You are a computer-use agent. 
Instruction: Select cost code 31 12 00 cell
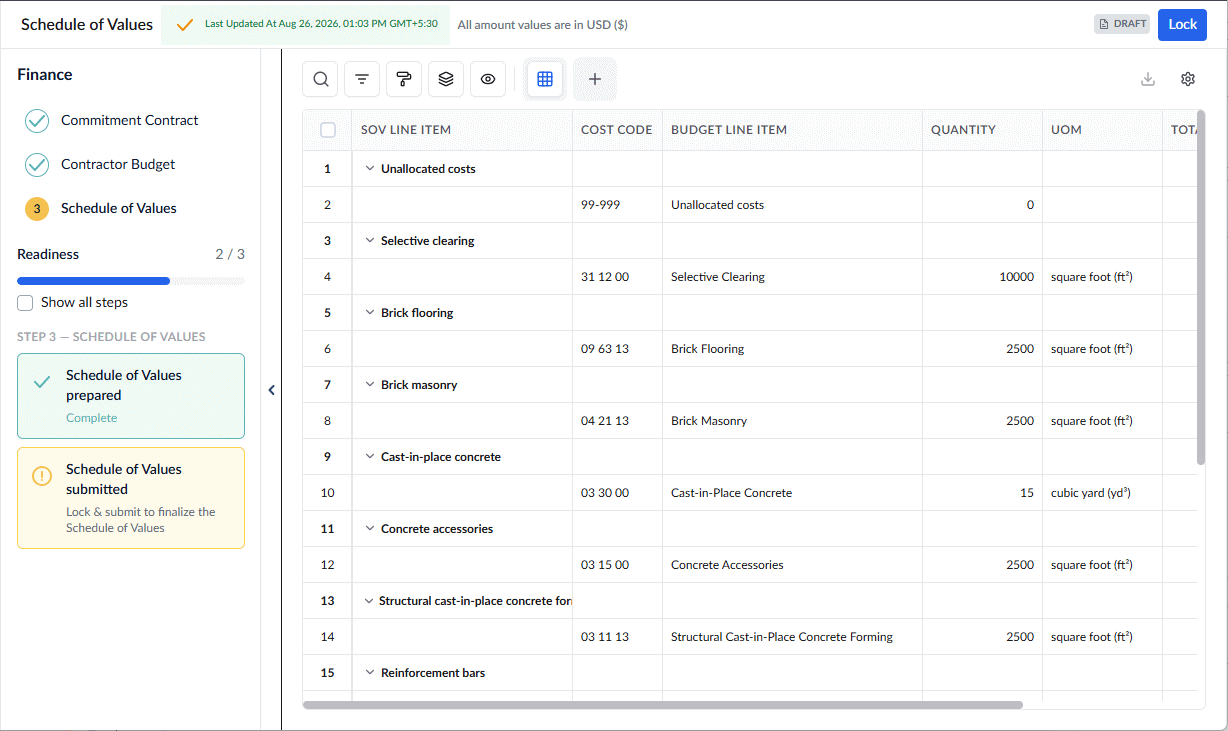(x=617, y=277)
